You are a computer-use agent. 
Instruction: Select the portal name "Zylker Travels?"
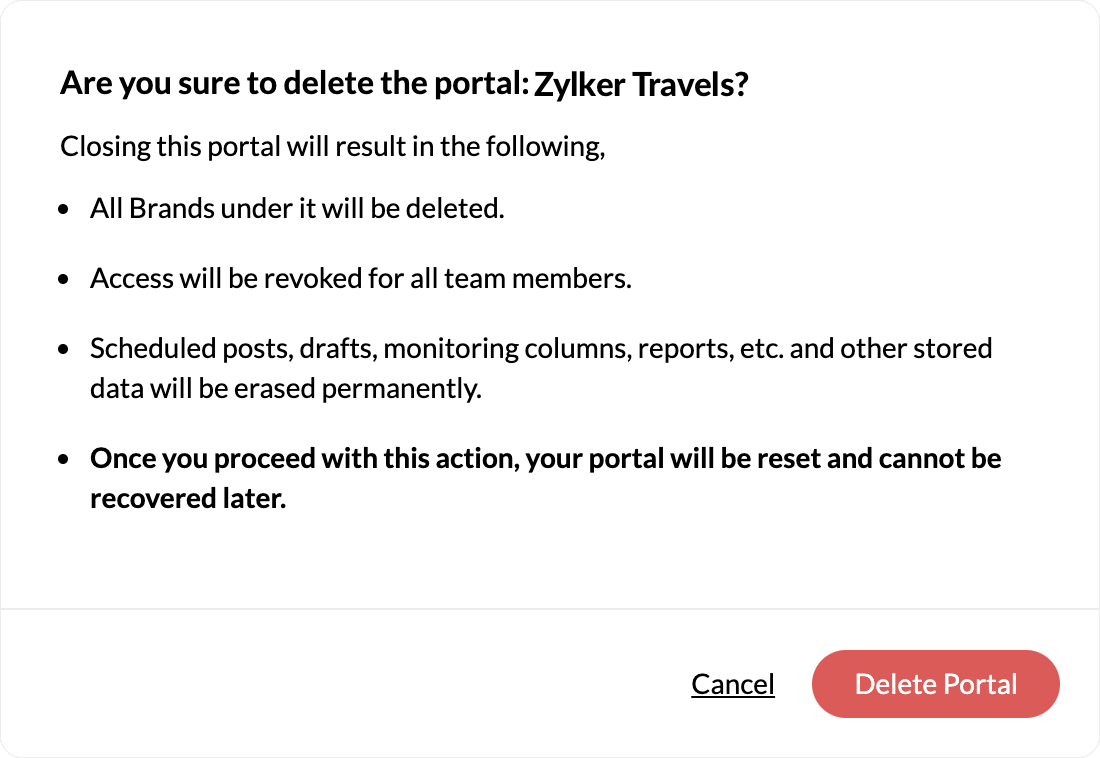641,85
